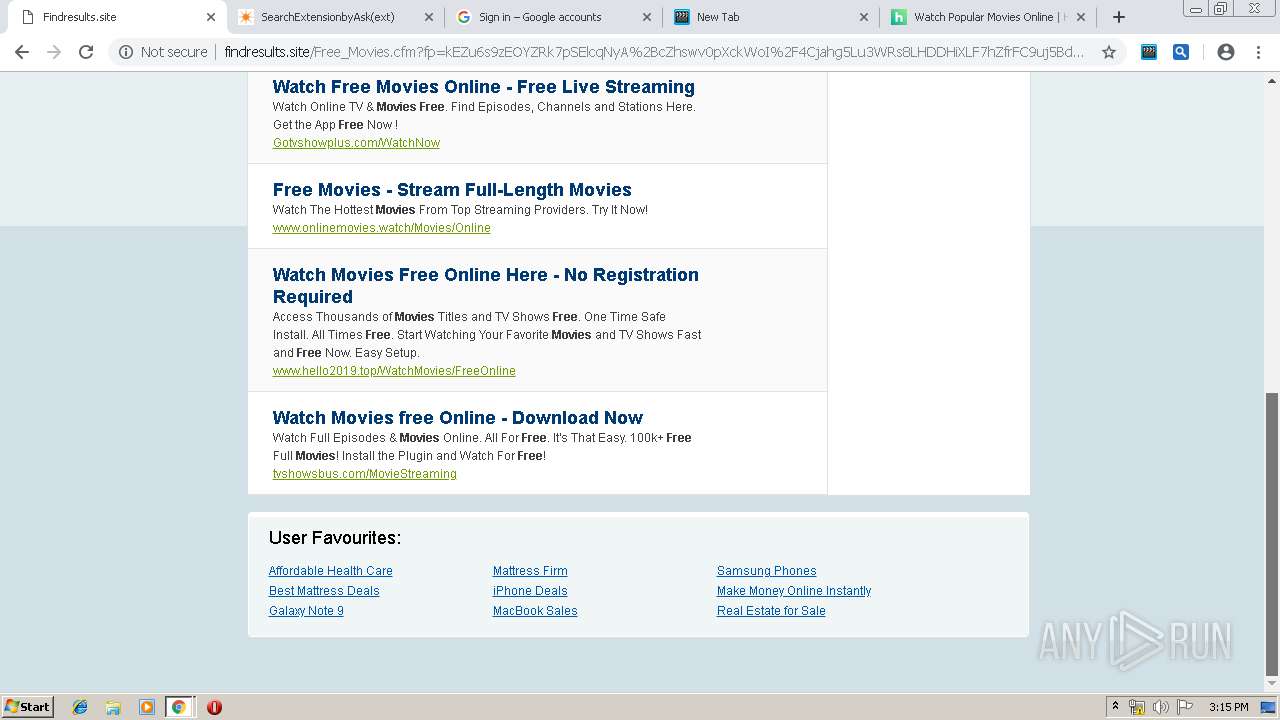Click the 3:15 PM system clock

(x=1228, y=707)
